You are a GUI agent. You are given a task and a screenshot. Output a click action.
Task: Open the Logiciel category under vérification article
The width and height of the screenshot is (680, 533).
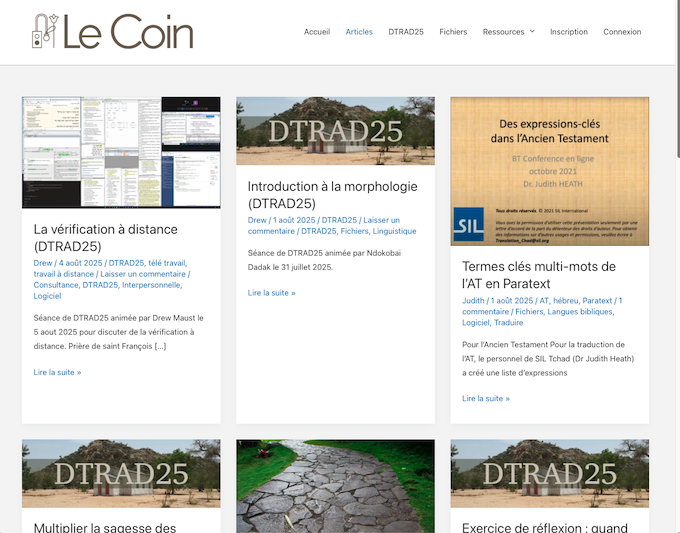47,296
